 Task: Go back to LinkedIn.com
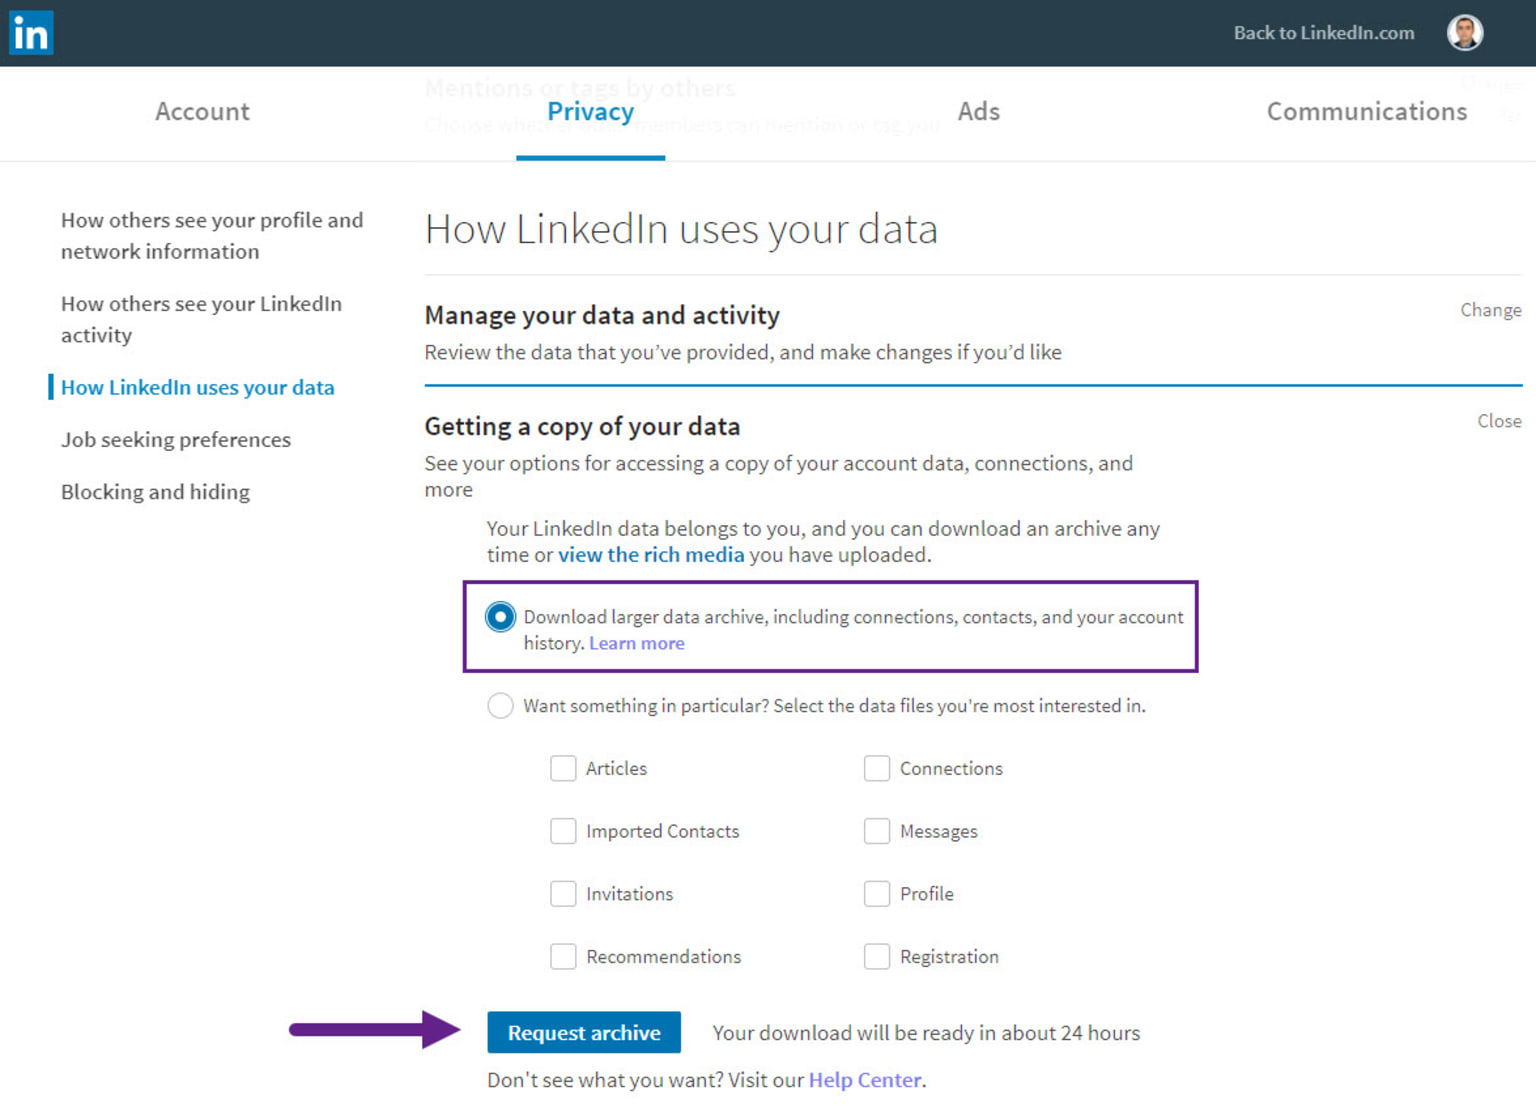[x=1324, y=33]
